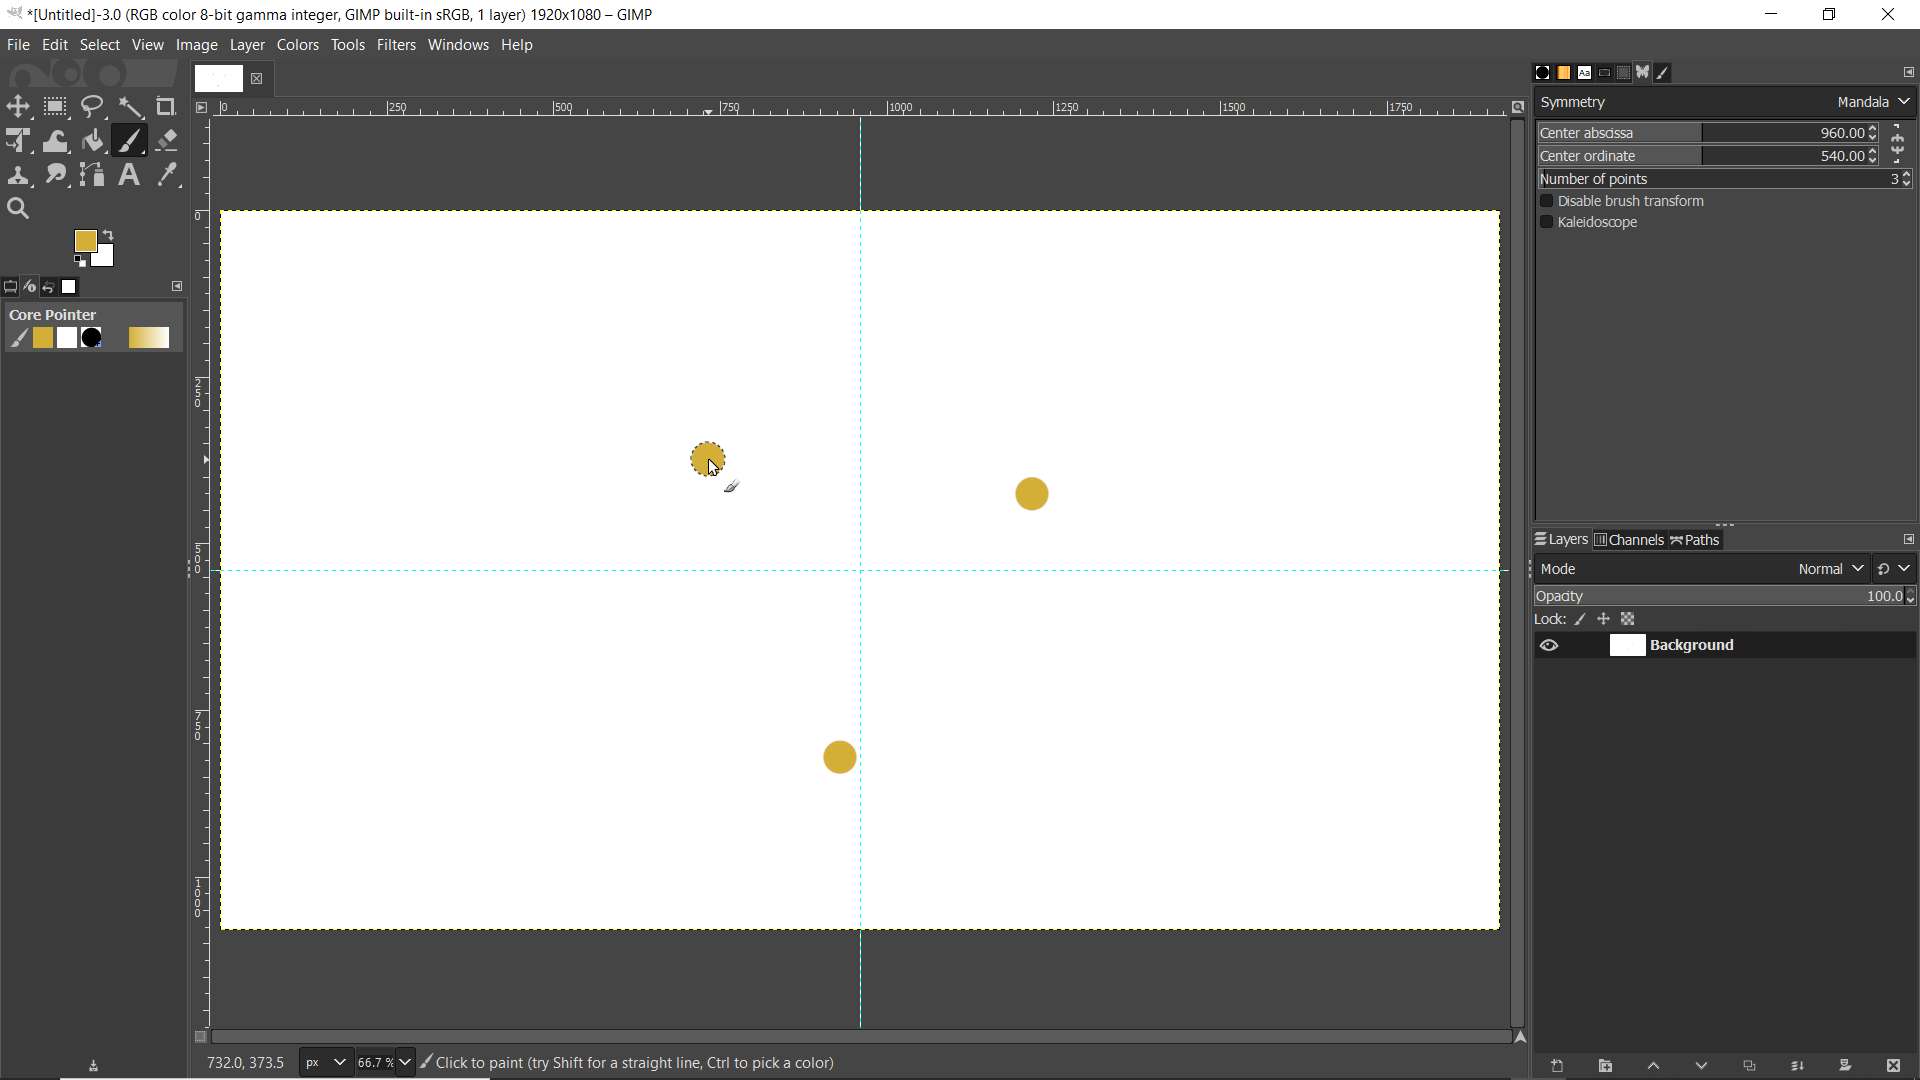
Task: Select the Clone stamp tool
Action: [x=18, y=175]
